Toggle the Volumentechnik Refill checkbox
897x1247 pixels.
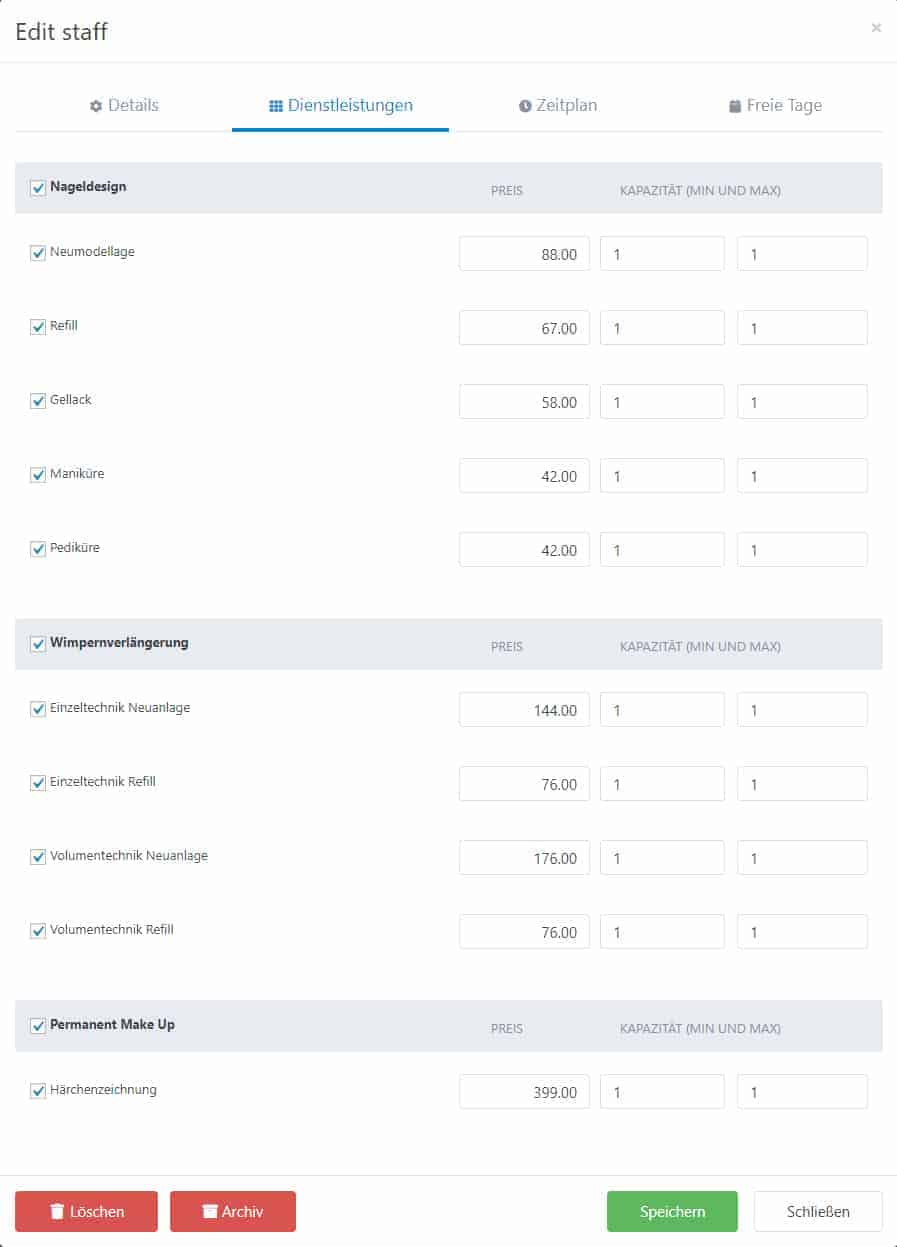click(38, 931)
